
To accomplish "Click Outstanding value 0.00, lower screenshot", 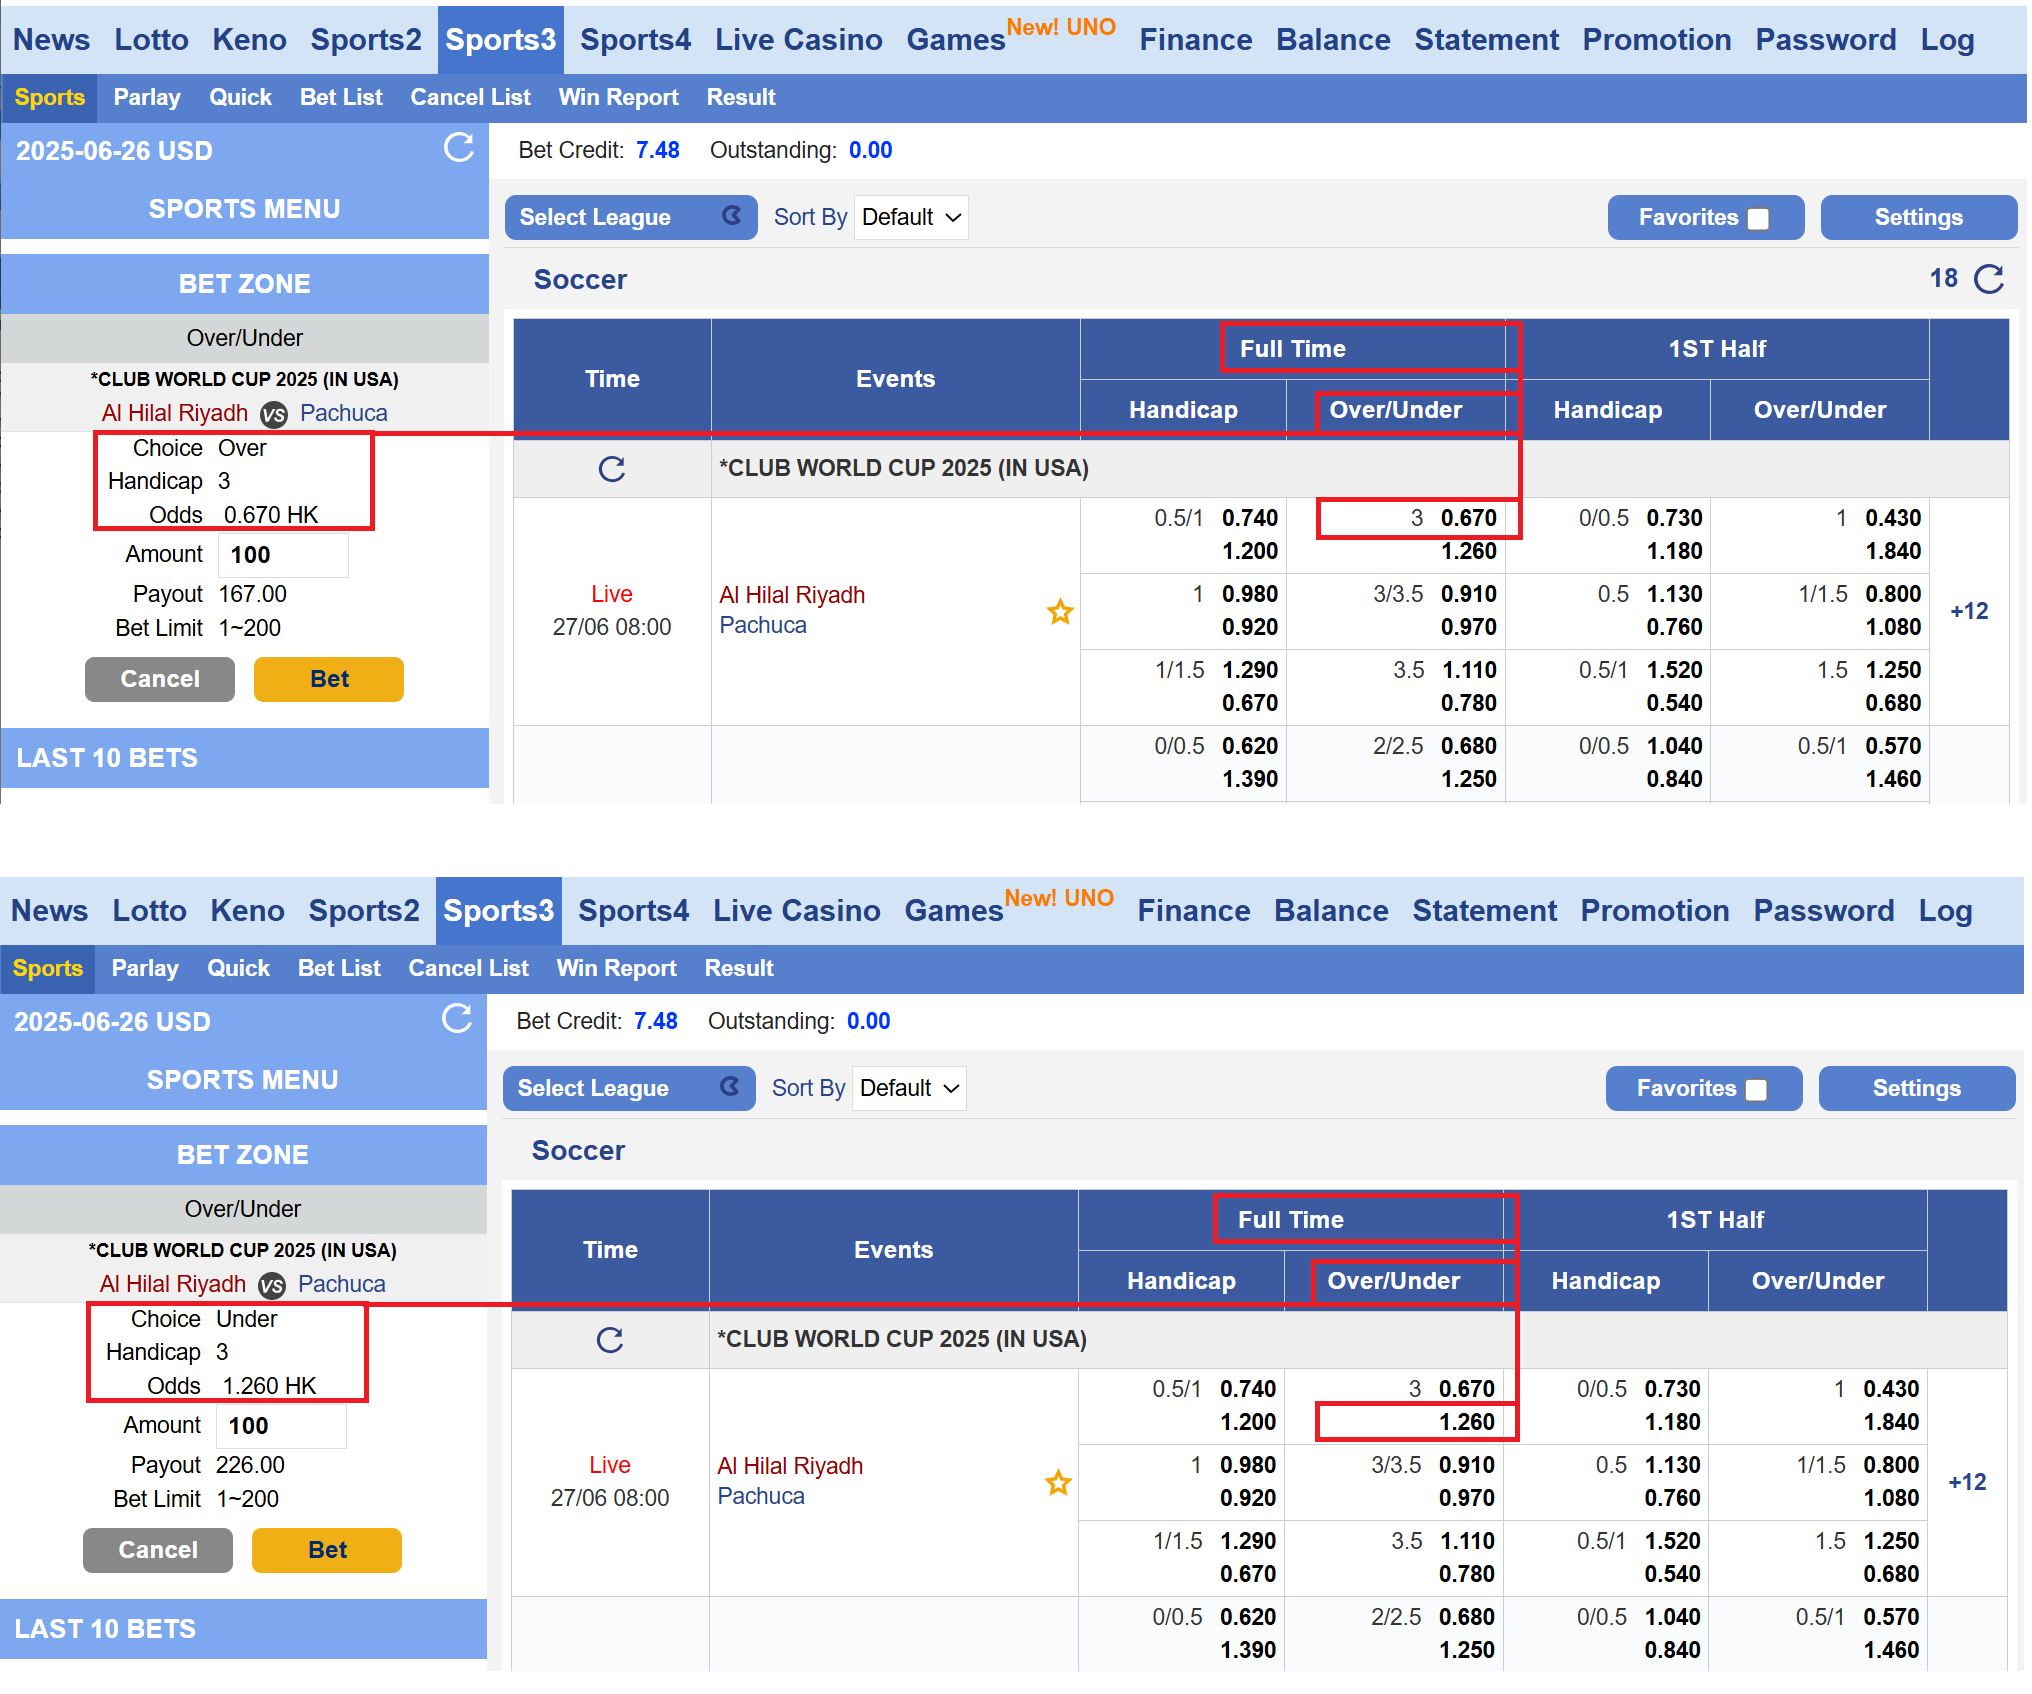I will pos(868,1021).
